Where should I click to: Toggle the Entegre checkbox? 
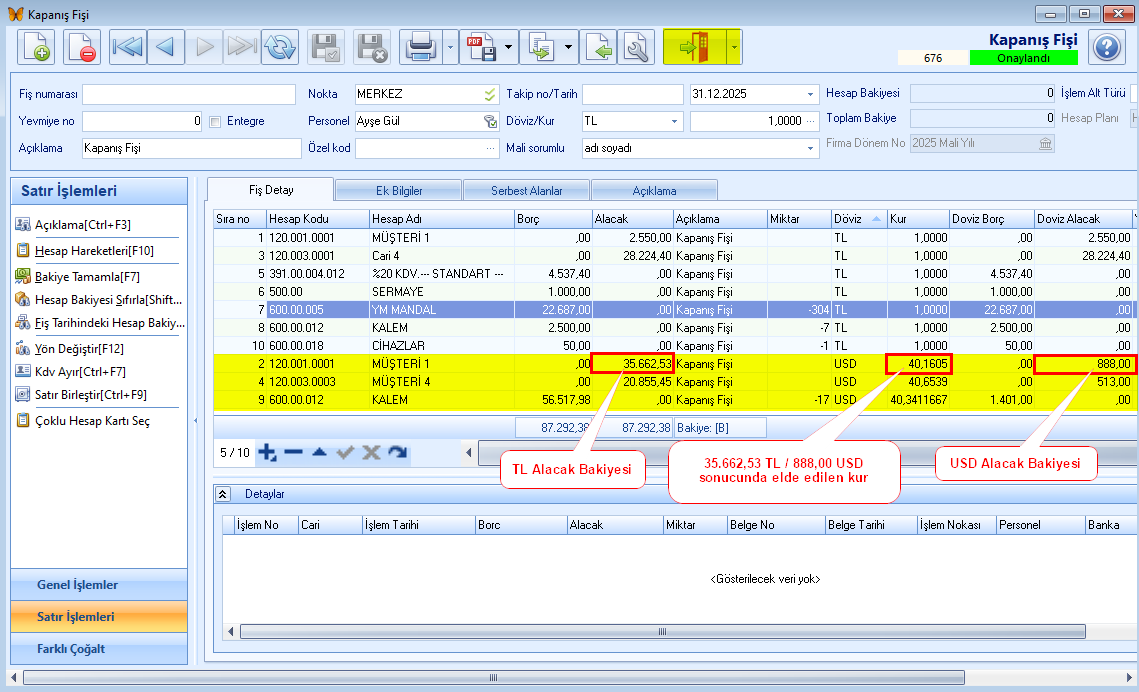pos(215,122)
